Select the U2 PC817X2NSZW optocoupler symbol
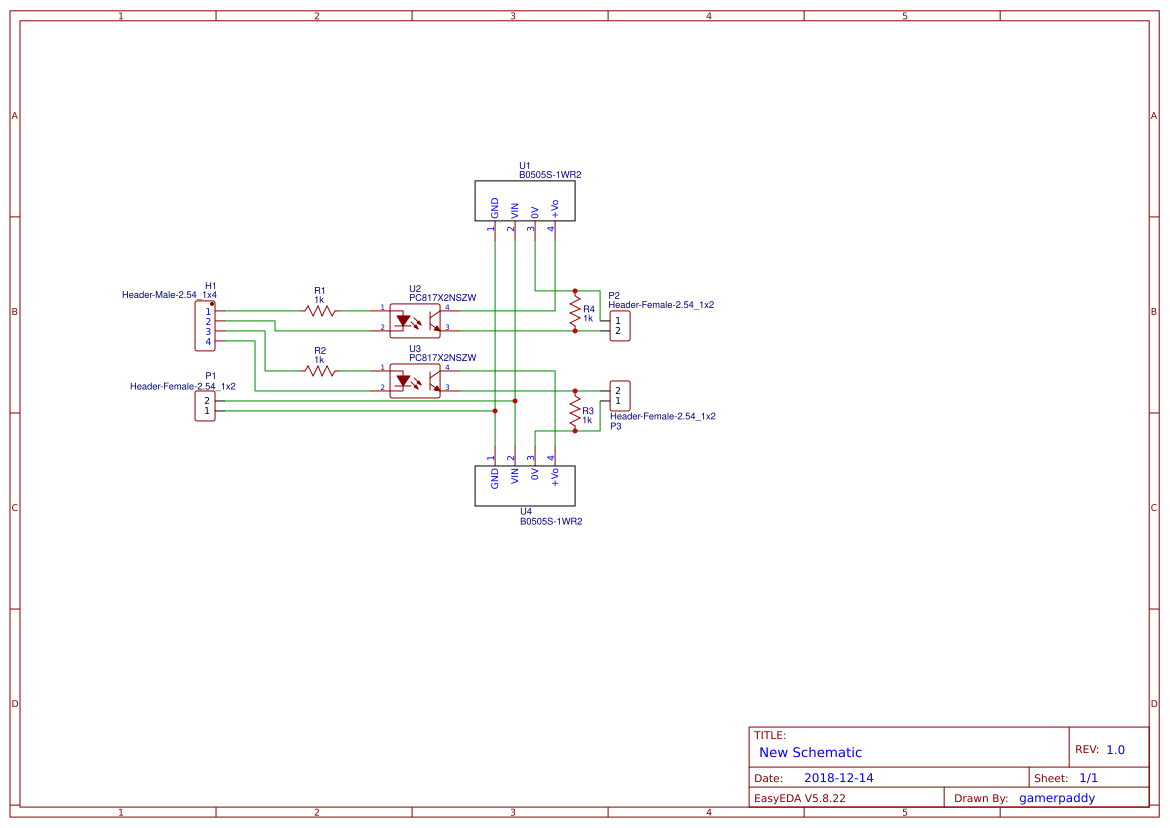The image size is (1170, 828). (x=415, y=320)
